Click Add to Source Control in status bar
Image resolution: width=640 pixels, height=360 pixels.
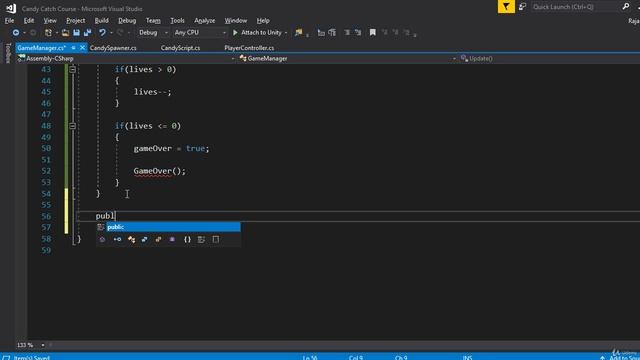click(620, 357)
